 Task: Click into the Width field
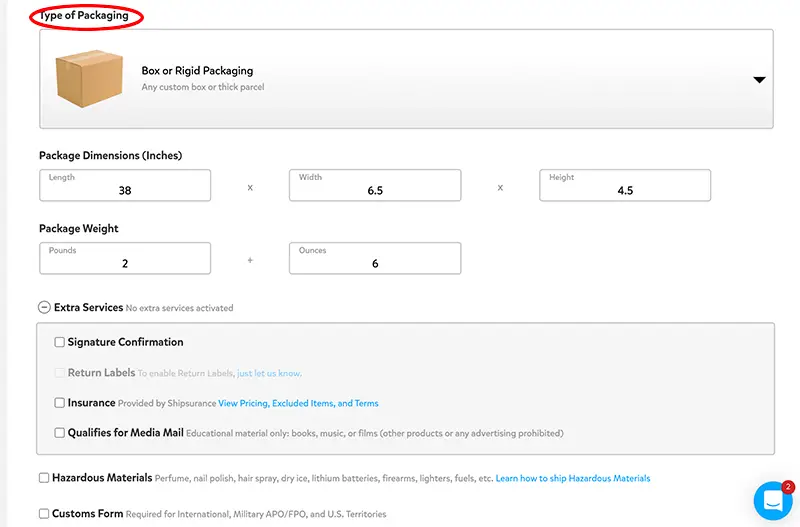tap(375, 185)
